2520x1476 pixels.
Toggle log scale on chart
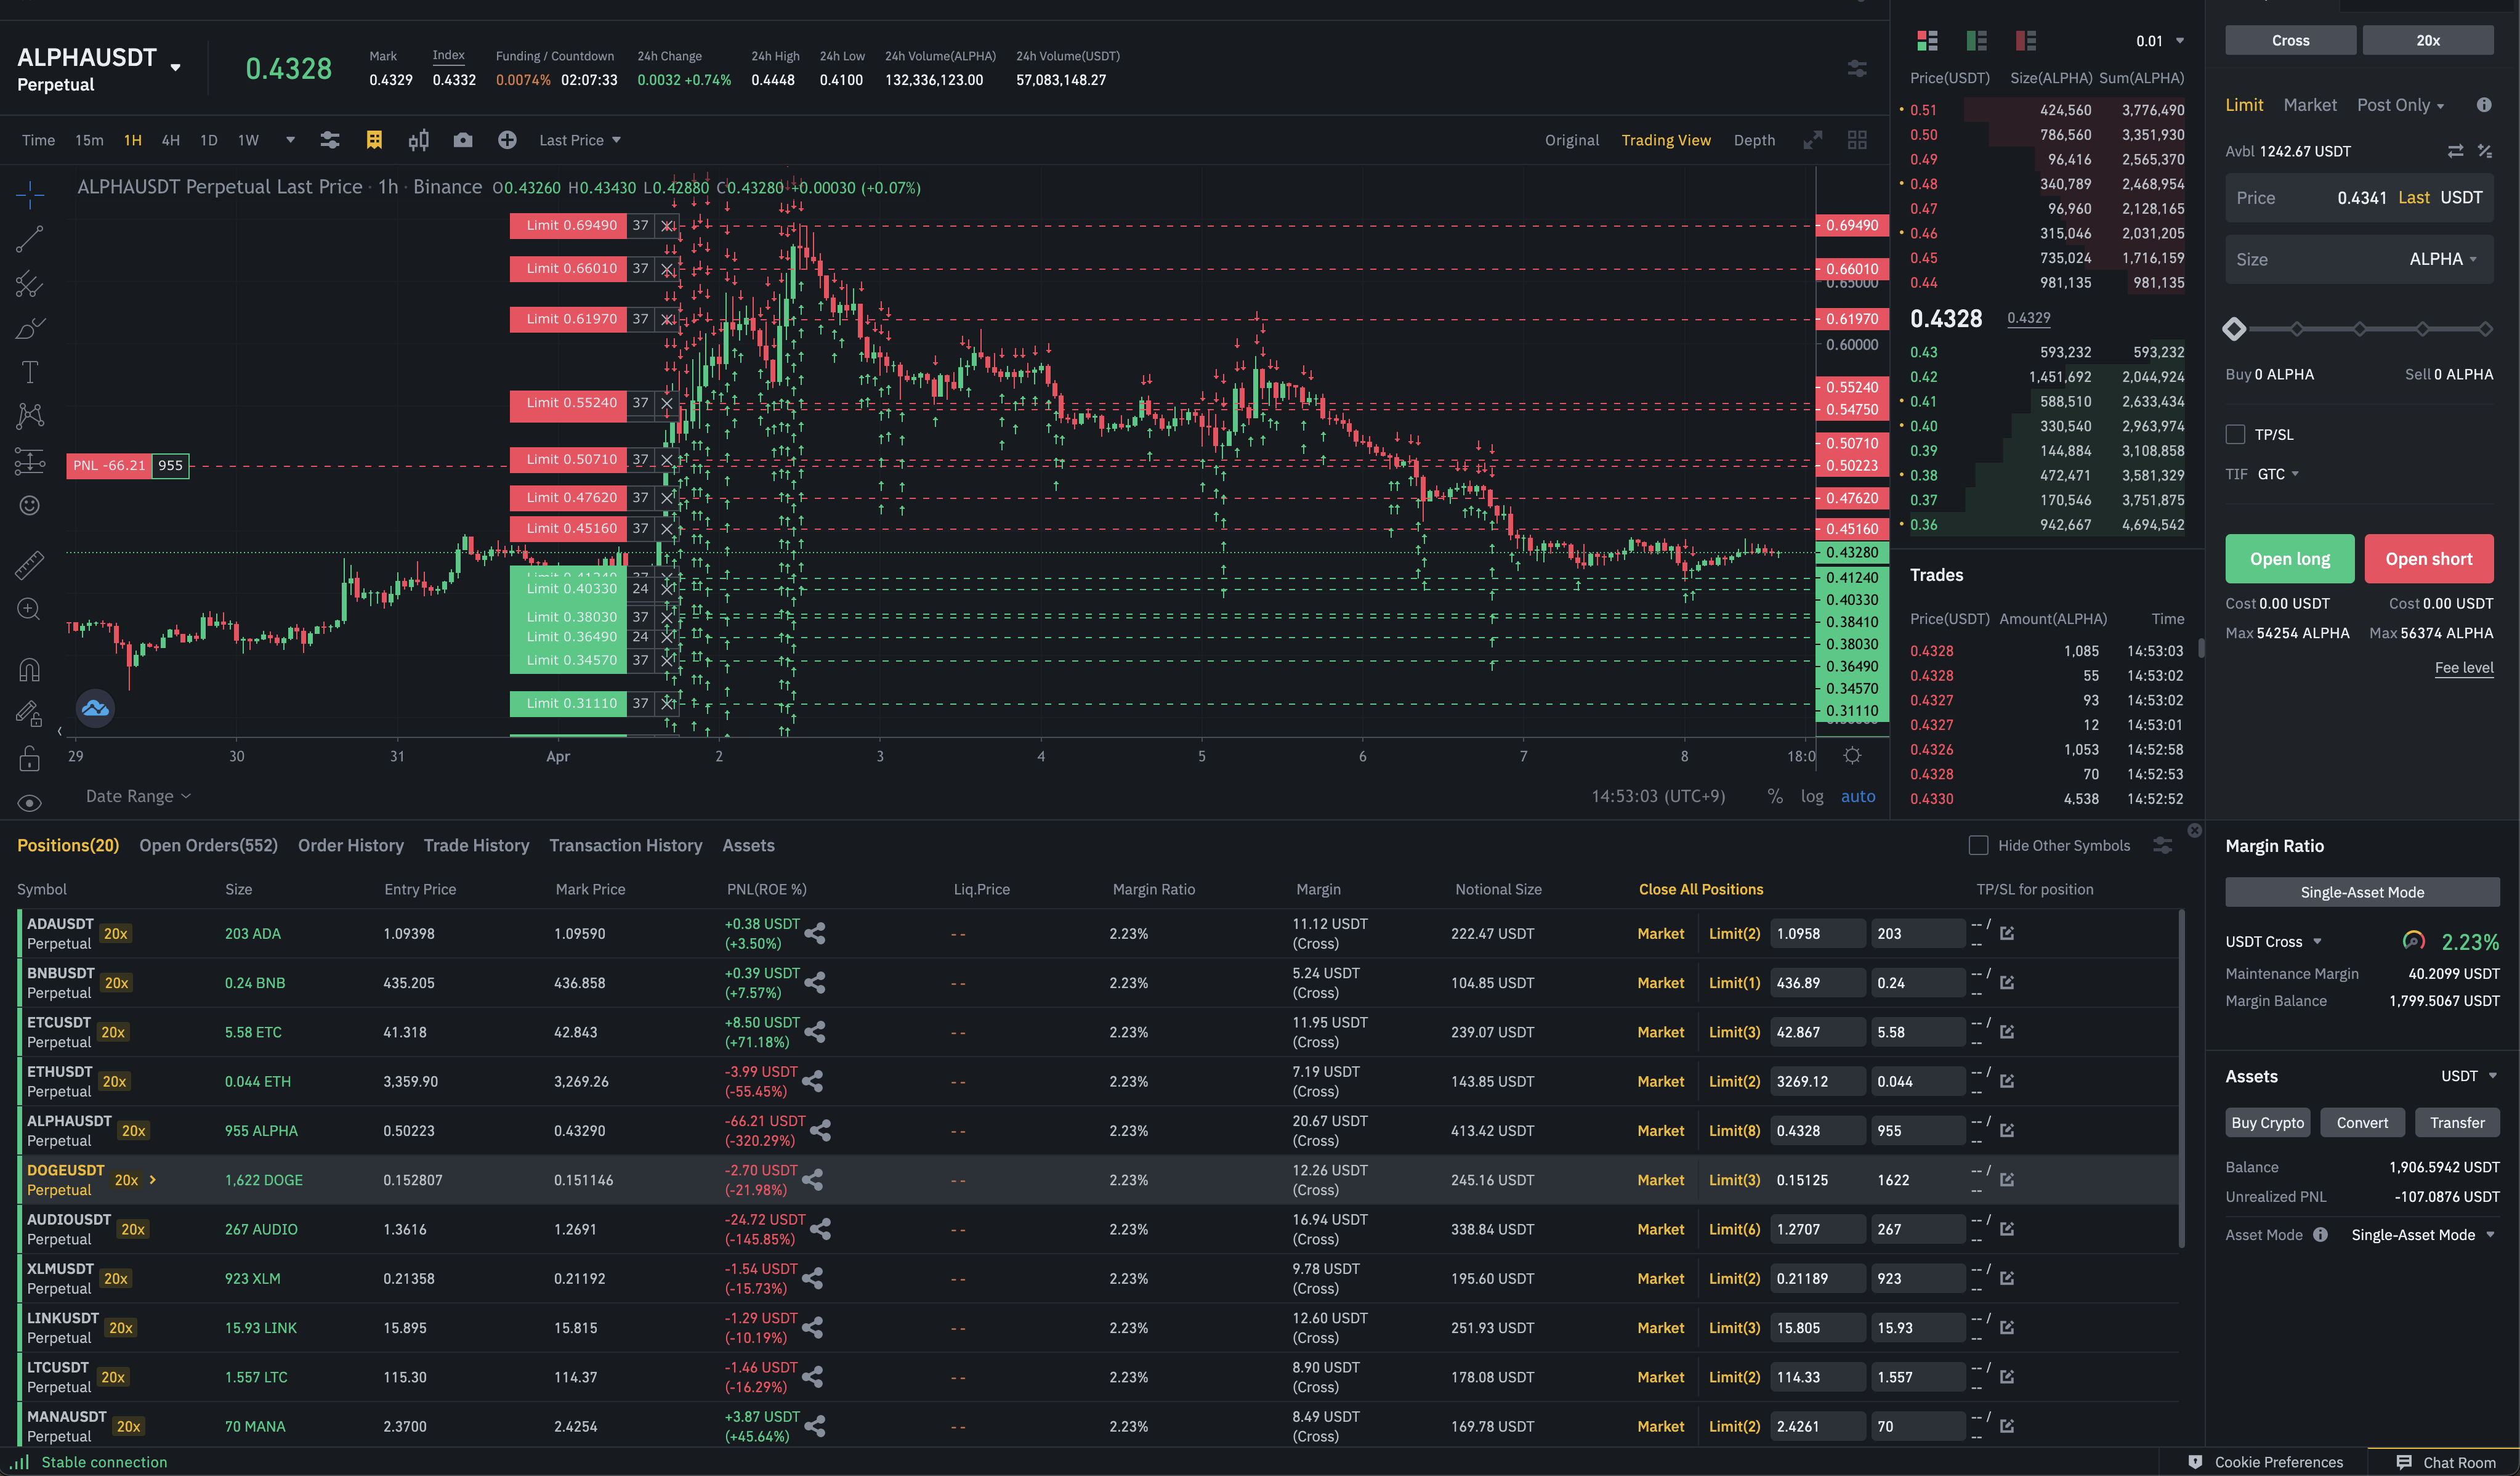point(1811,796)
